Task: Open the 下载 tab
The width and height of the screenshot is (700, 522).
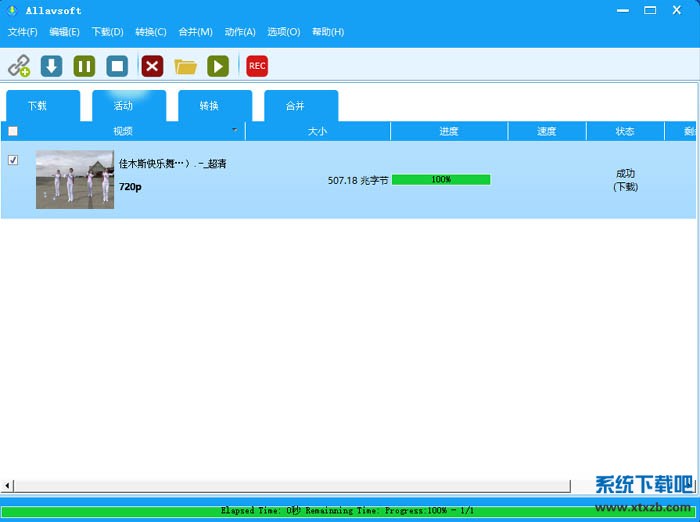Action: pos(37,106)
